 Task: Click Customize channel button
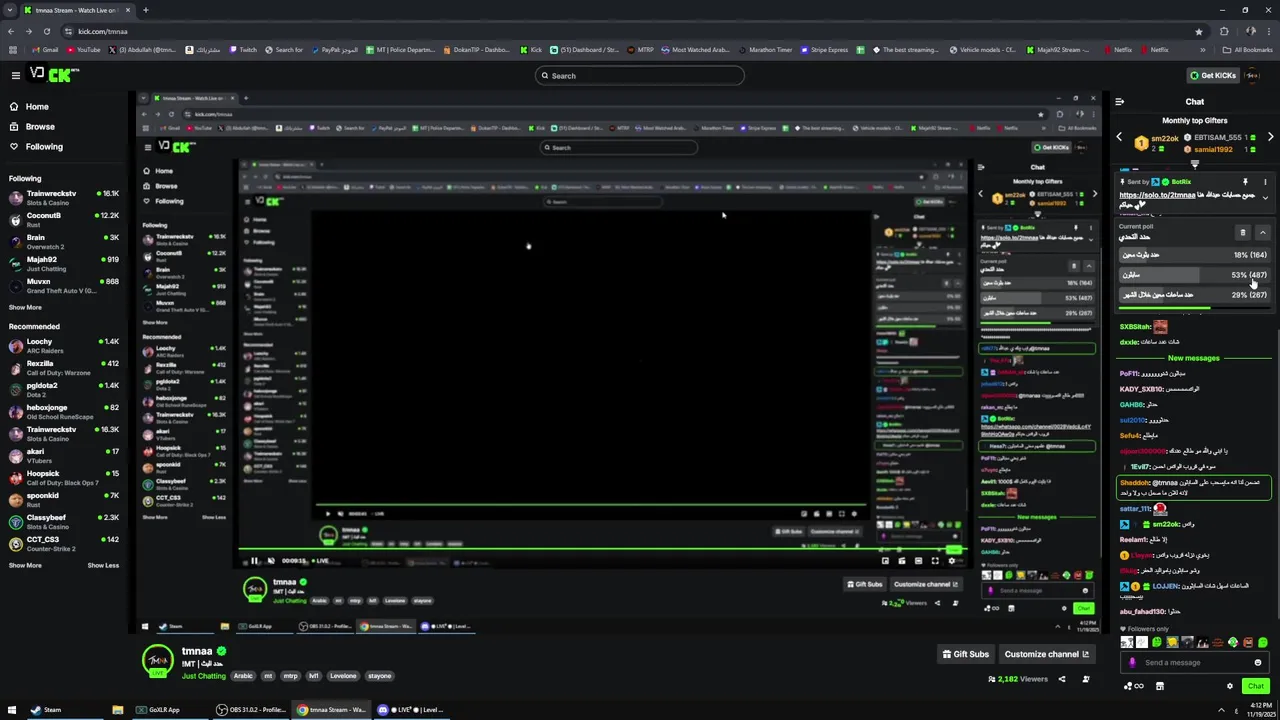[1046, 654]
